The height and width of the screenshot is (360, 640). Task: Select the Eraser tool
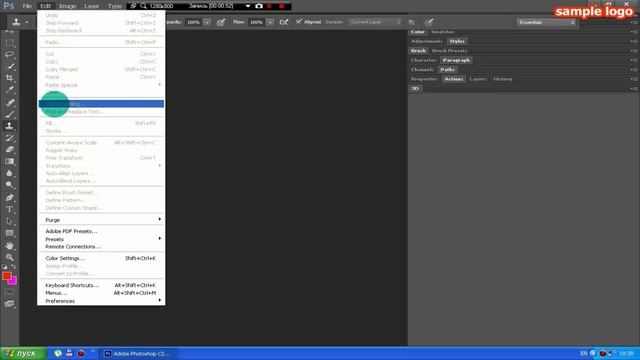[x=9, y=149]
